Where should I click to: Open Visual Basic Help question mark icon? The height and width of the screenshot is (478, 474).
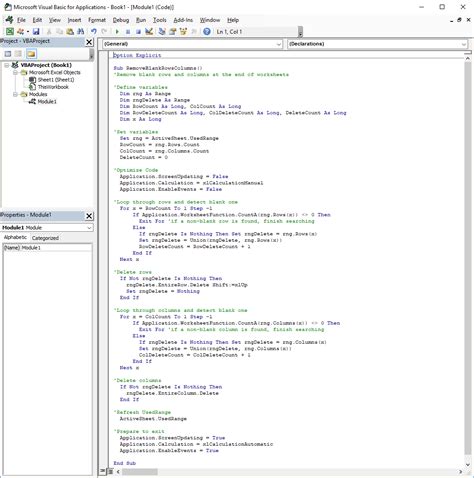pyautogui.click(x=207, y=32)
